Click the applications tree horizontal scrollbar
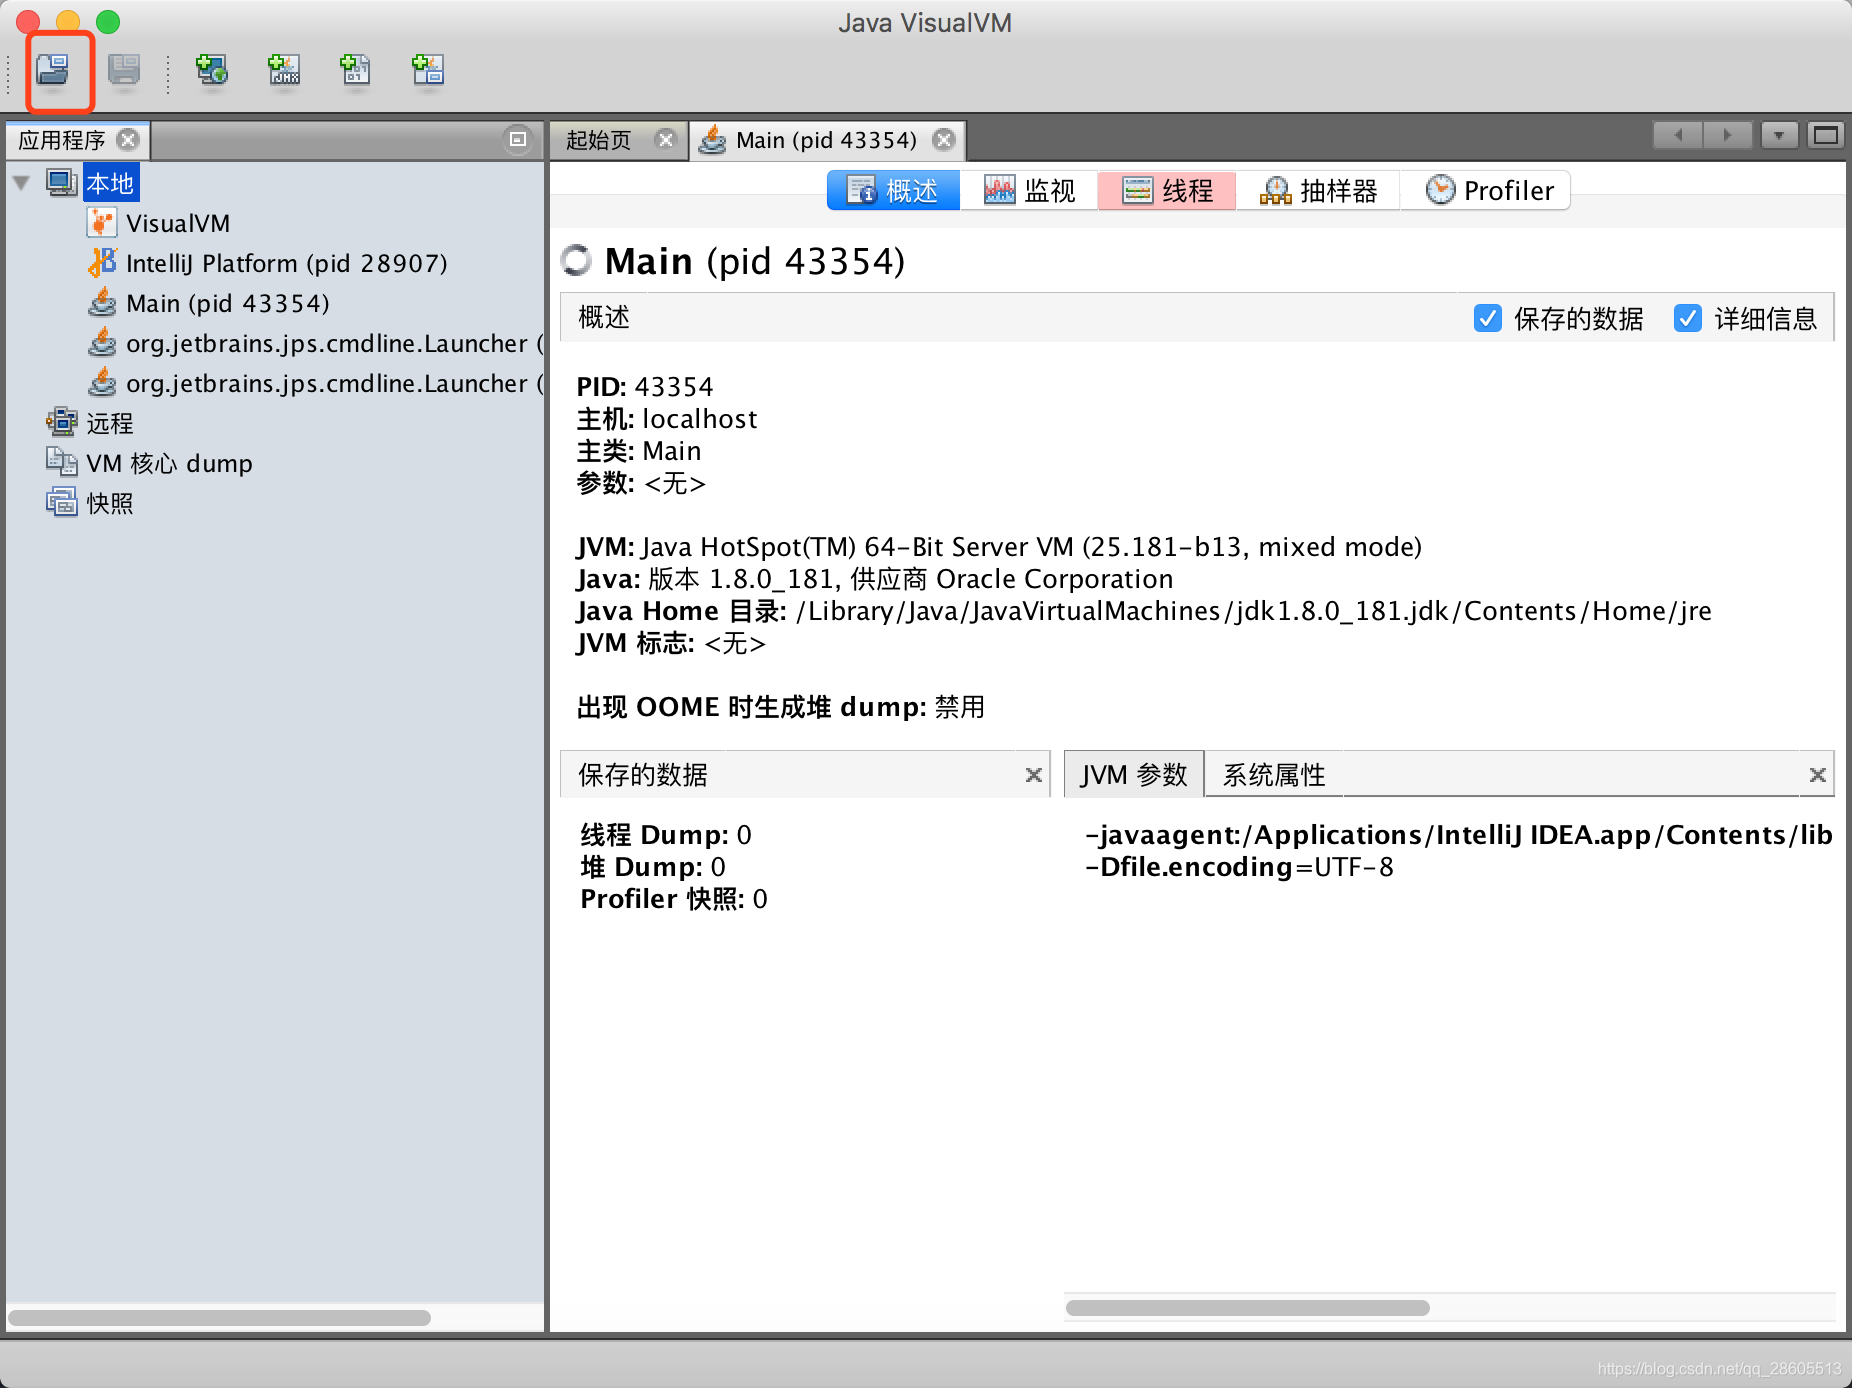This screenshot has width=1852, height=1388. [220, 1318]
